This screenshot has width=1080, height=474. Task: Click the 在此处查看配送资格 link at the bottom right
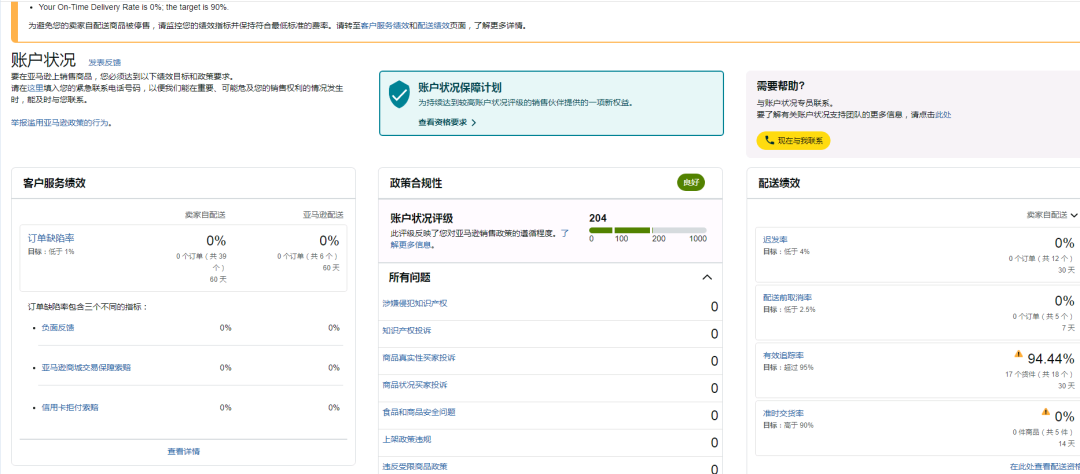[1045, 466]
